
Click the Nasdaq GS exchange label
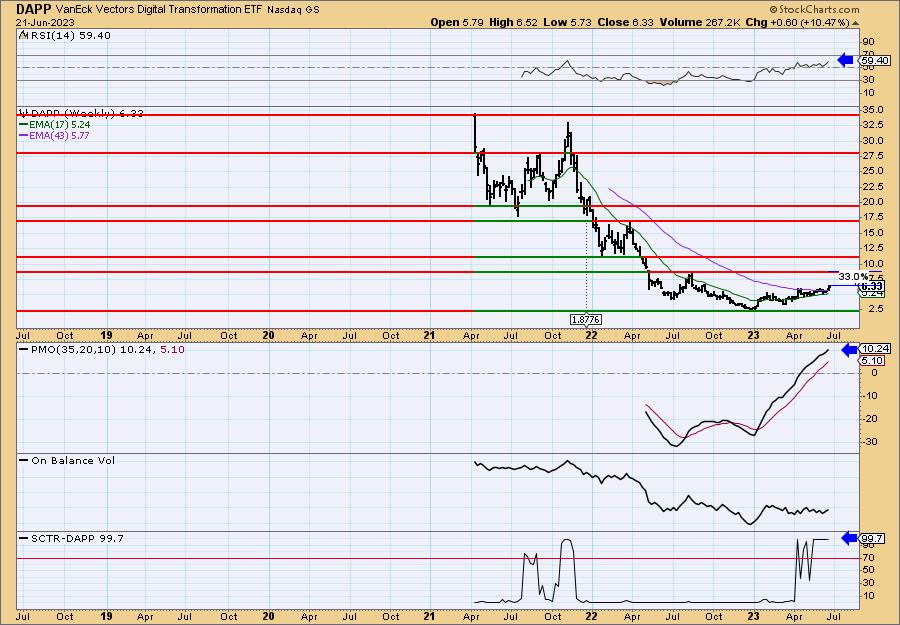(293, 10)
